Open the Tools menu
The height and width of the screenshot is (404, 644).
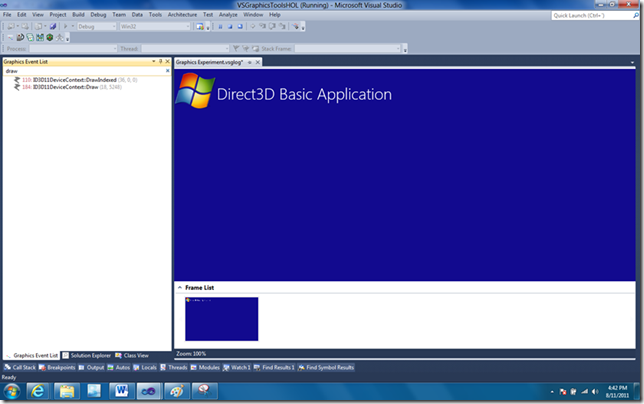155,14
